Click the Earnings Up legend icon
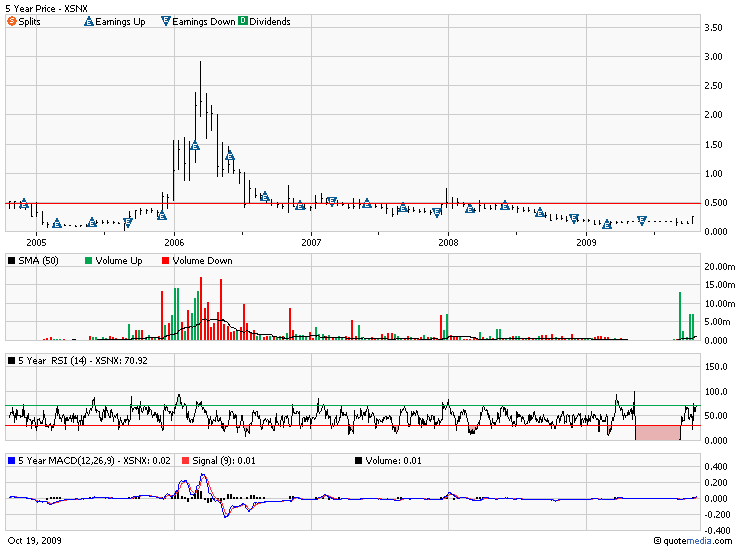Viewport: 740px width, 550px height. point(88,21)
